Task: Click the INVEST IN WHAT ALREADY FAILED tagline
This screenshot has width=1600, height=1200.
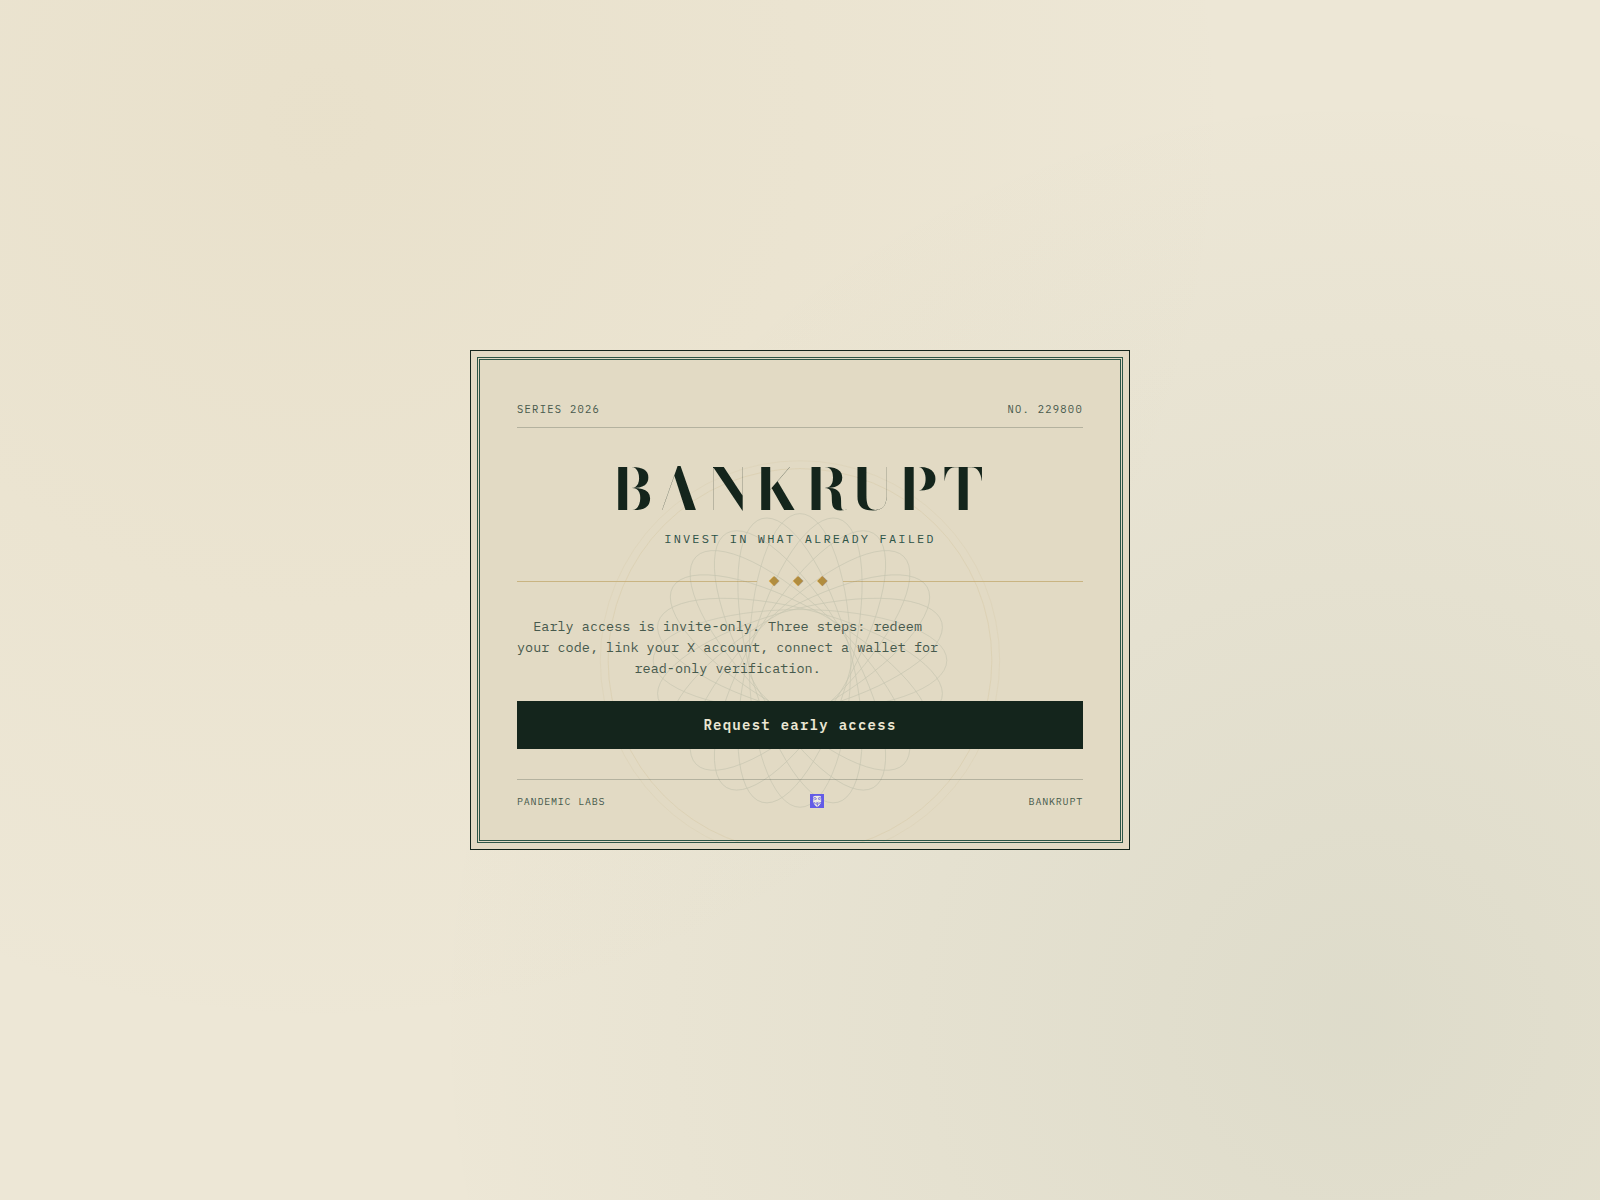Action: [x=800, y=539]
